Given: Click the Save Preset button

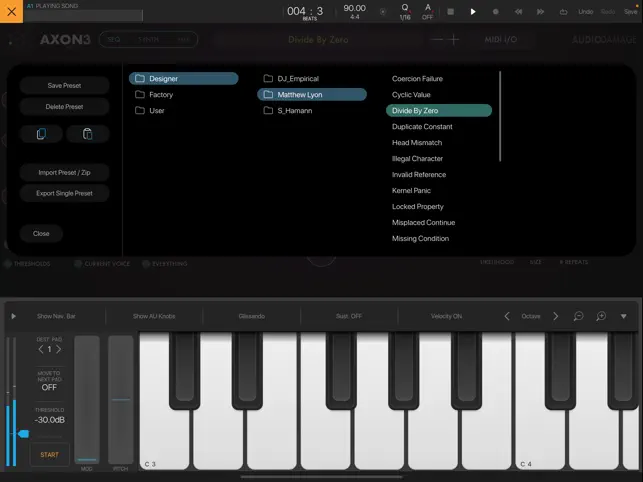Looking at the screenshot, I should click(64, 85).
